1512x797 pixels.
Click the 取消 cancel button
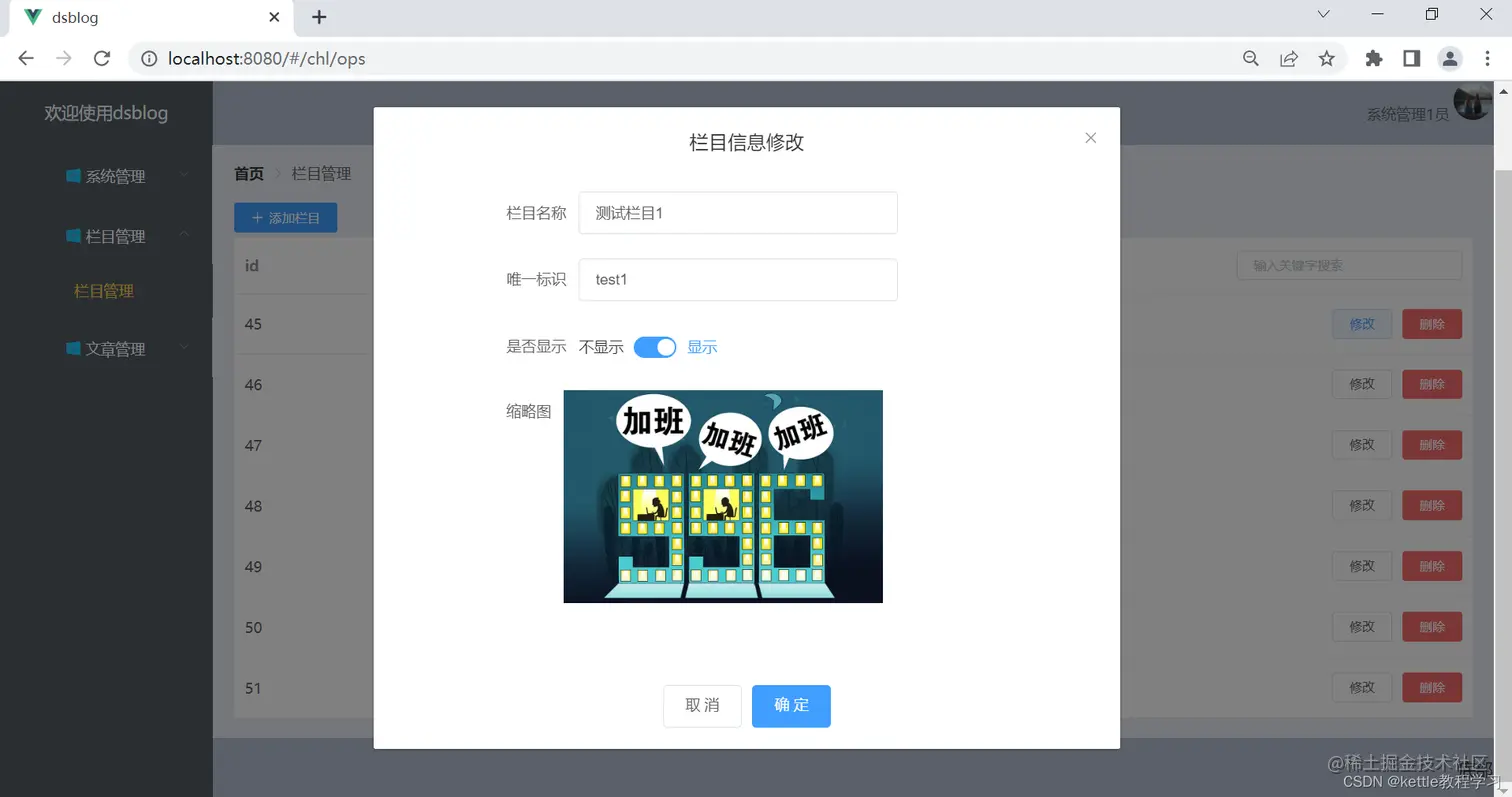click(701, 706)
